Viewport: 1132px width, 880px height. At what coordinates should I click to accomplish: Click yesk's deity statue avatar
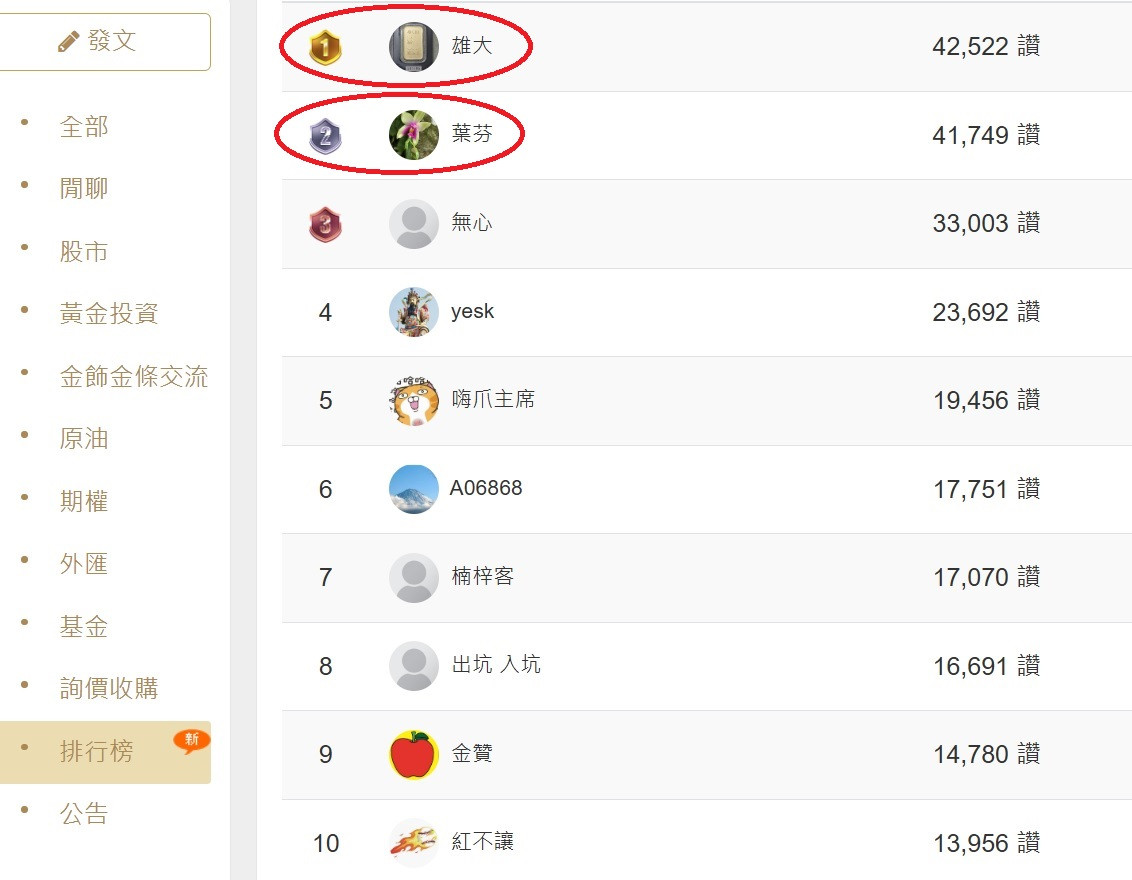pyautogui.click(x=413, y=312)
